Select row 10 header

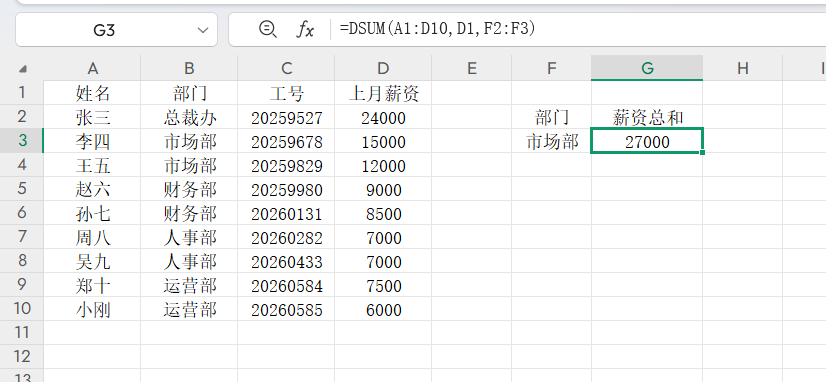[22, 309]
